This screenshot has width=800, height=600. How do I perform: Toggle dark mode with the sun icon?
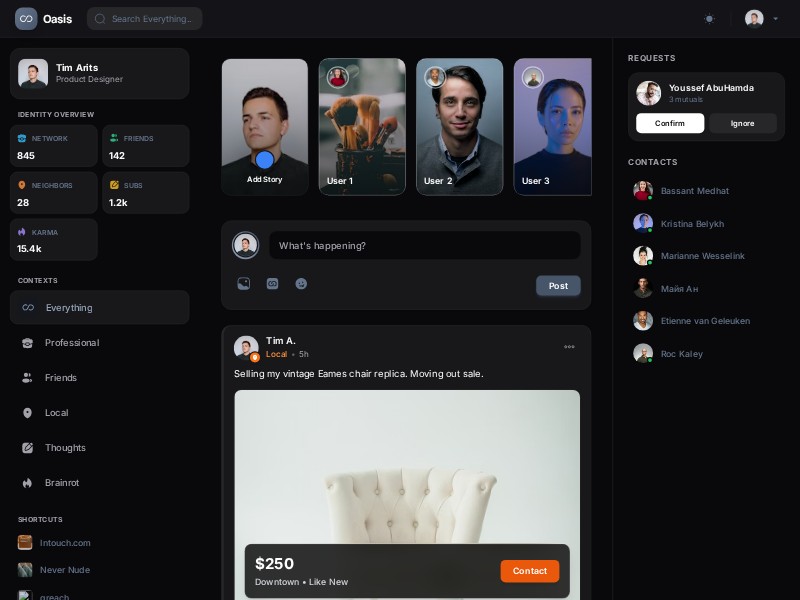pyautogui.click(x=709, y=18)
